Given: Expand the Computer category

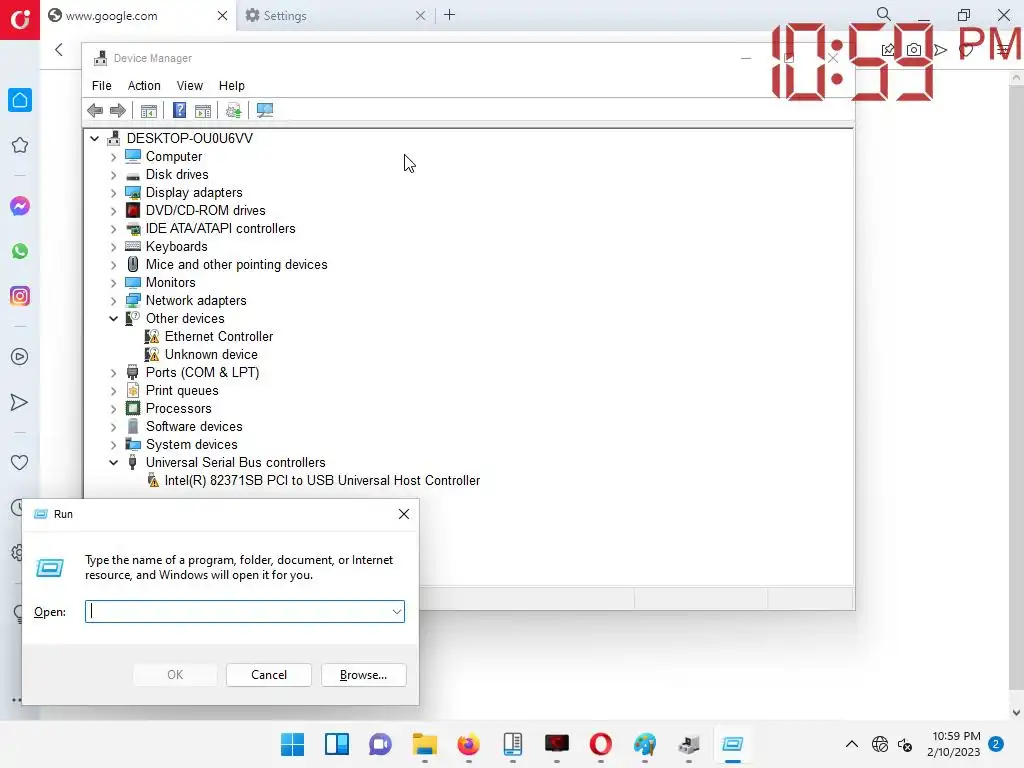Looking at the screenshot, I should [114, 157].
